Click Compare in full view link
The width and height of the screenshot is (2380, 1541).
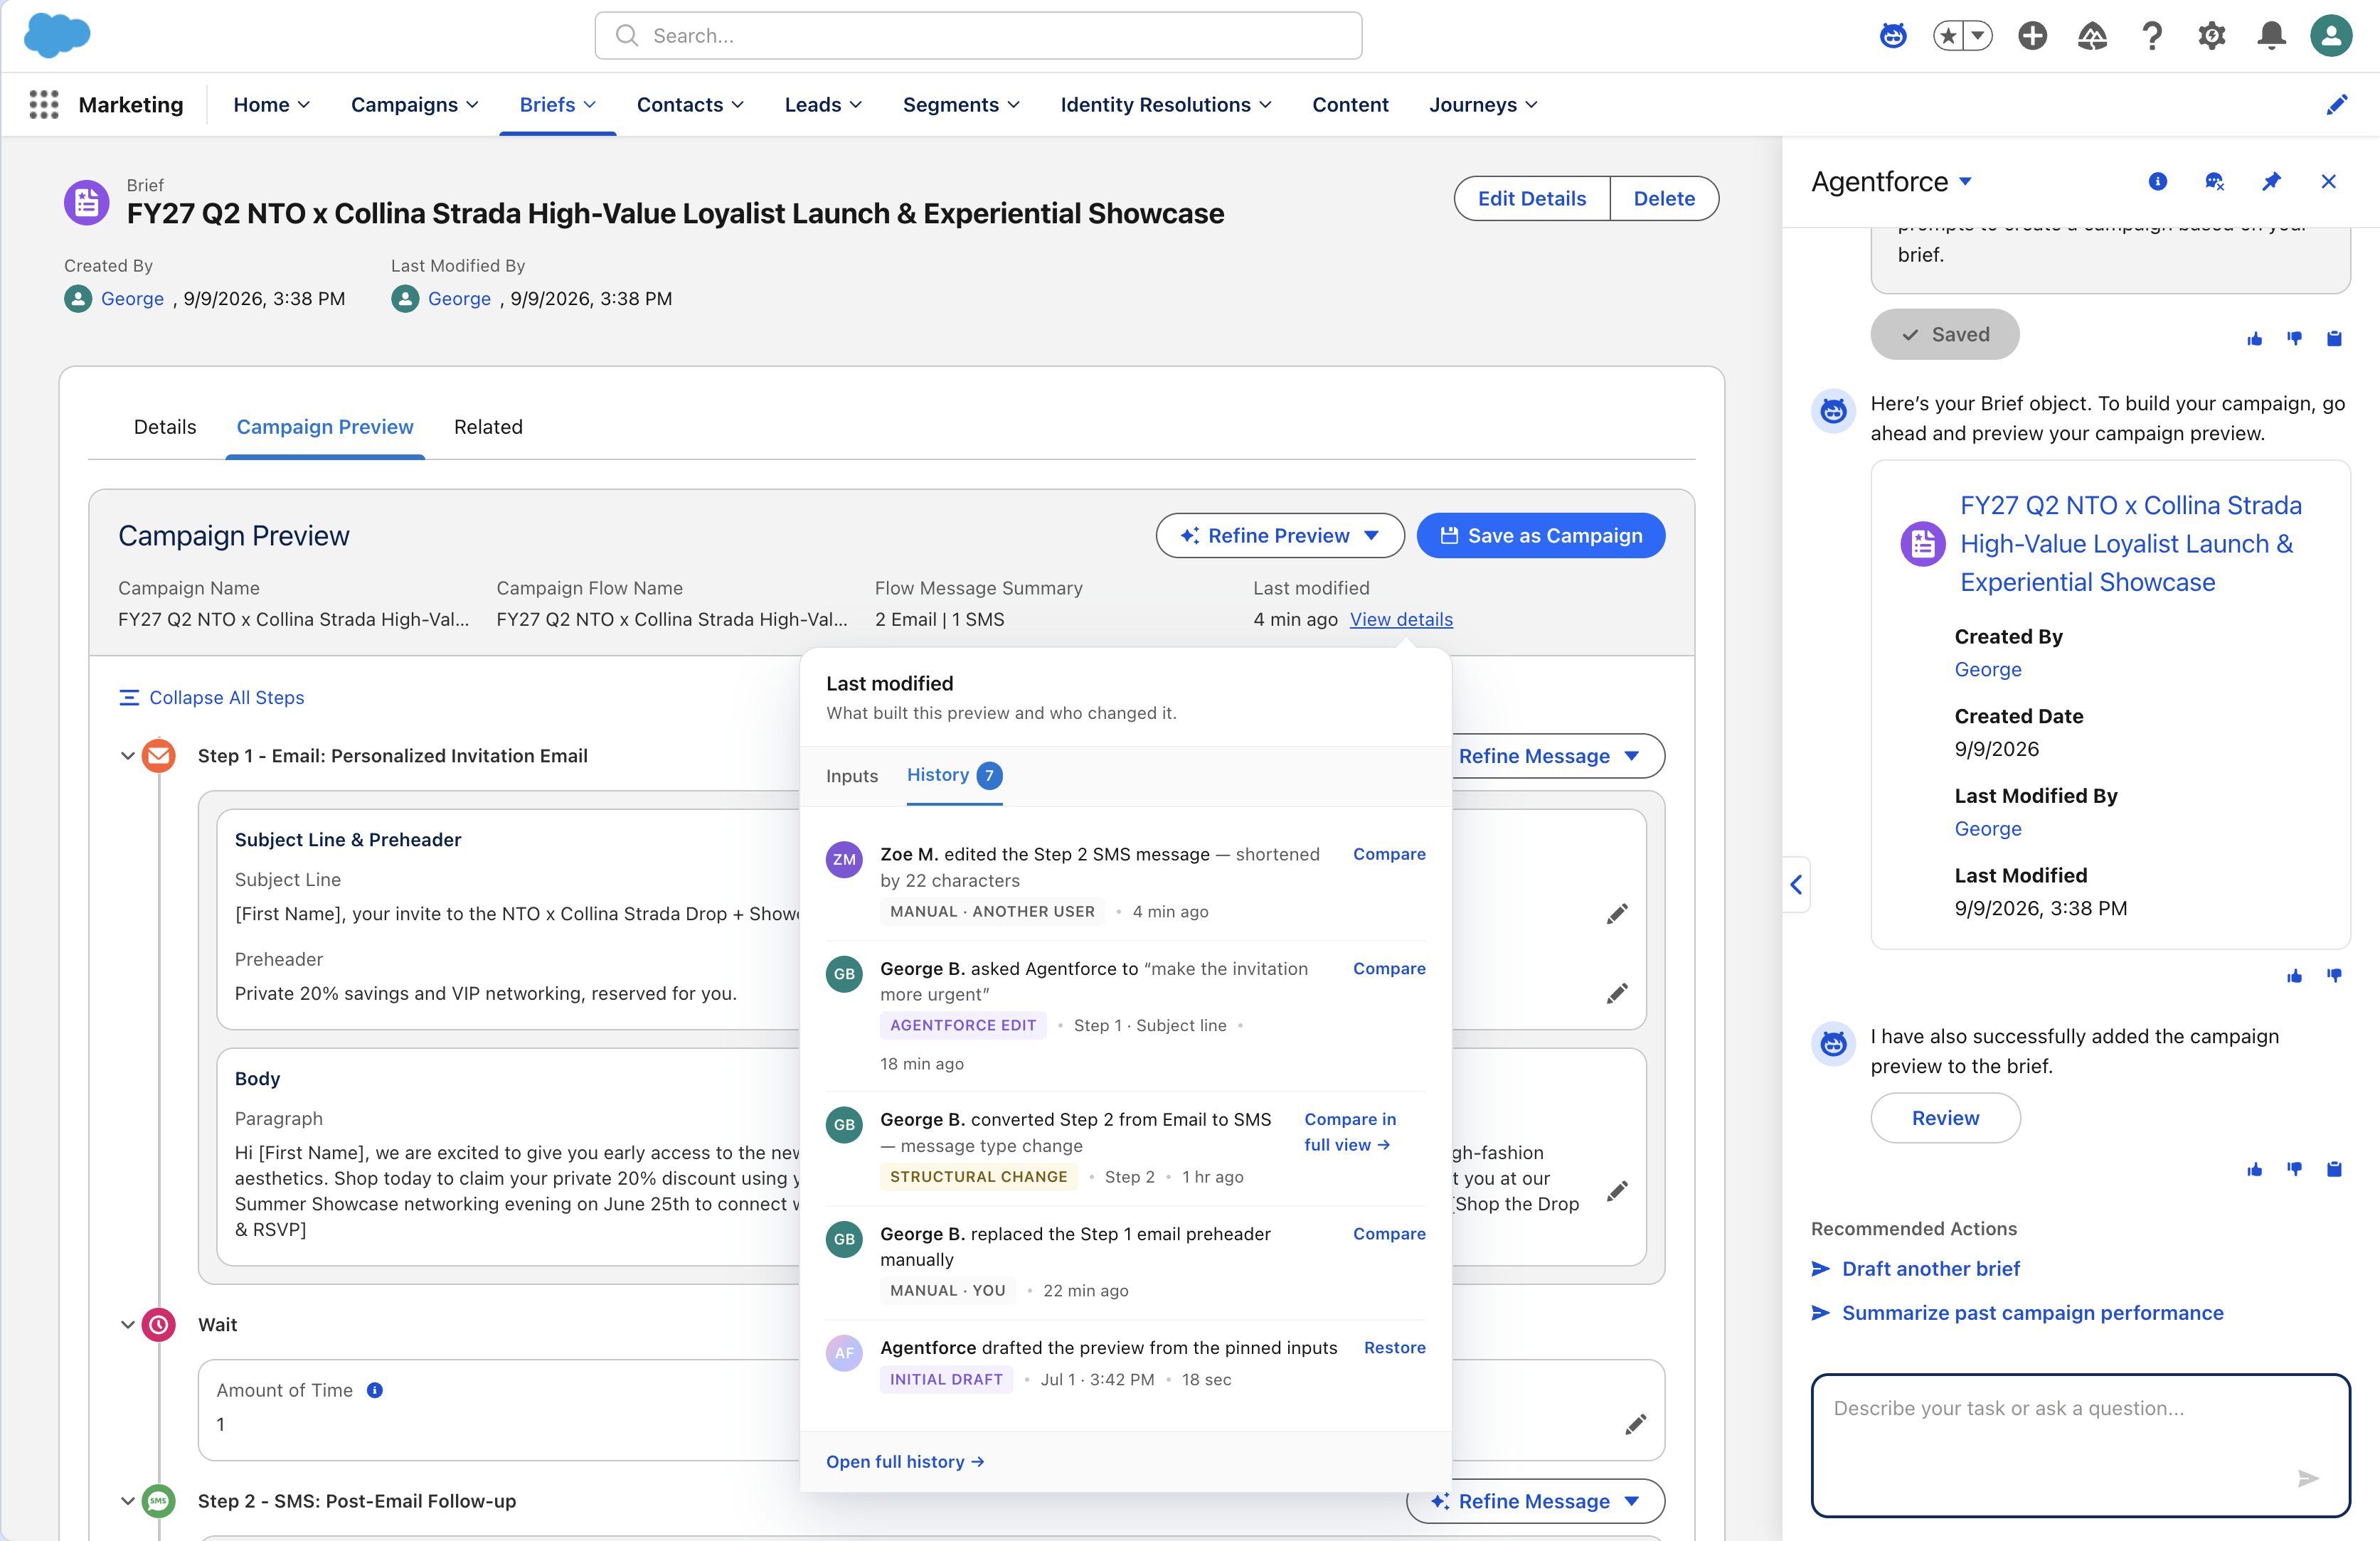(1350, 1132)
